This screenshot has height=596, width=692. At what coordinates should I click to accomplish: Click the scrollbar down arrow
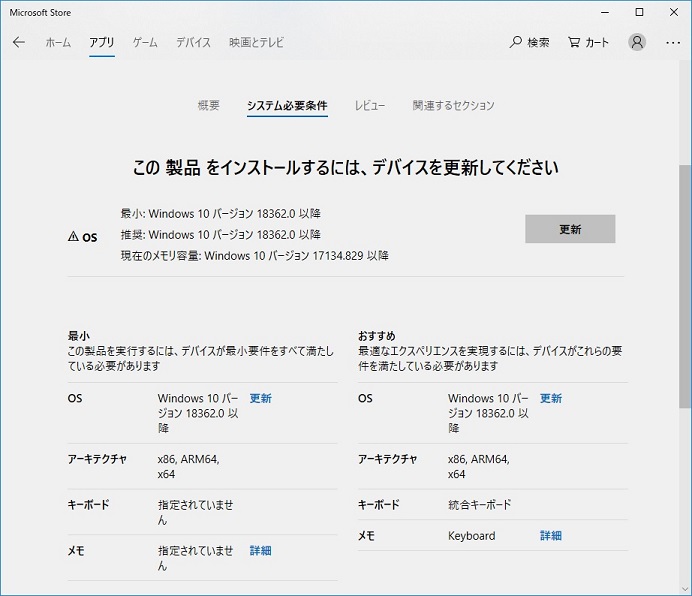point(685,589)
